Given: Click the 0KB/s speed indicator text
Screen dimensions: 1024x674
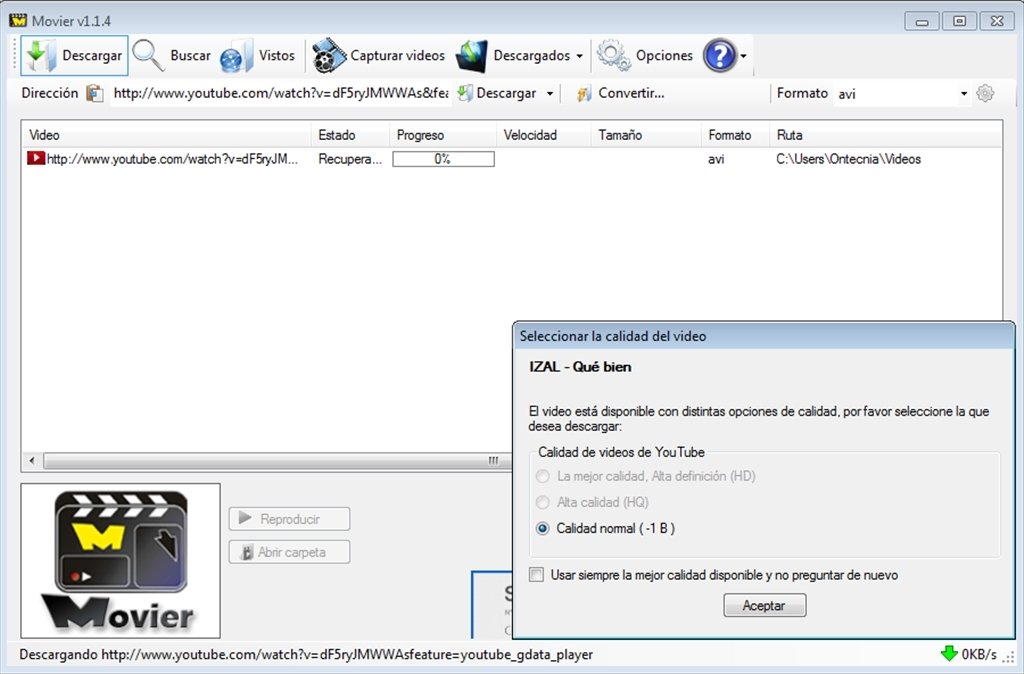Looking at the screenshot, I should (979, 654).
